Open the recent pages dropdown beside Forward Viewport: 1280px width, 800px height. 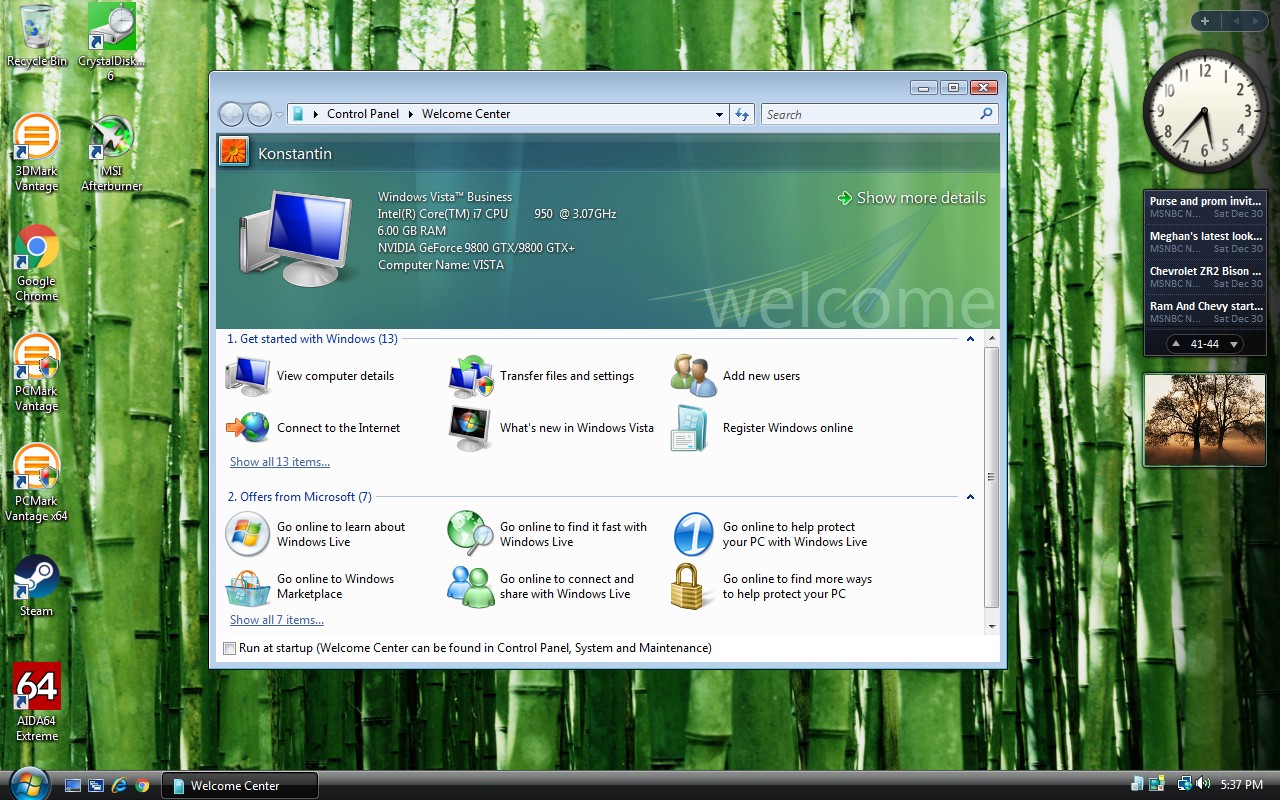(x=279, y=114)
